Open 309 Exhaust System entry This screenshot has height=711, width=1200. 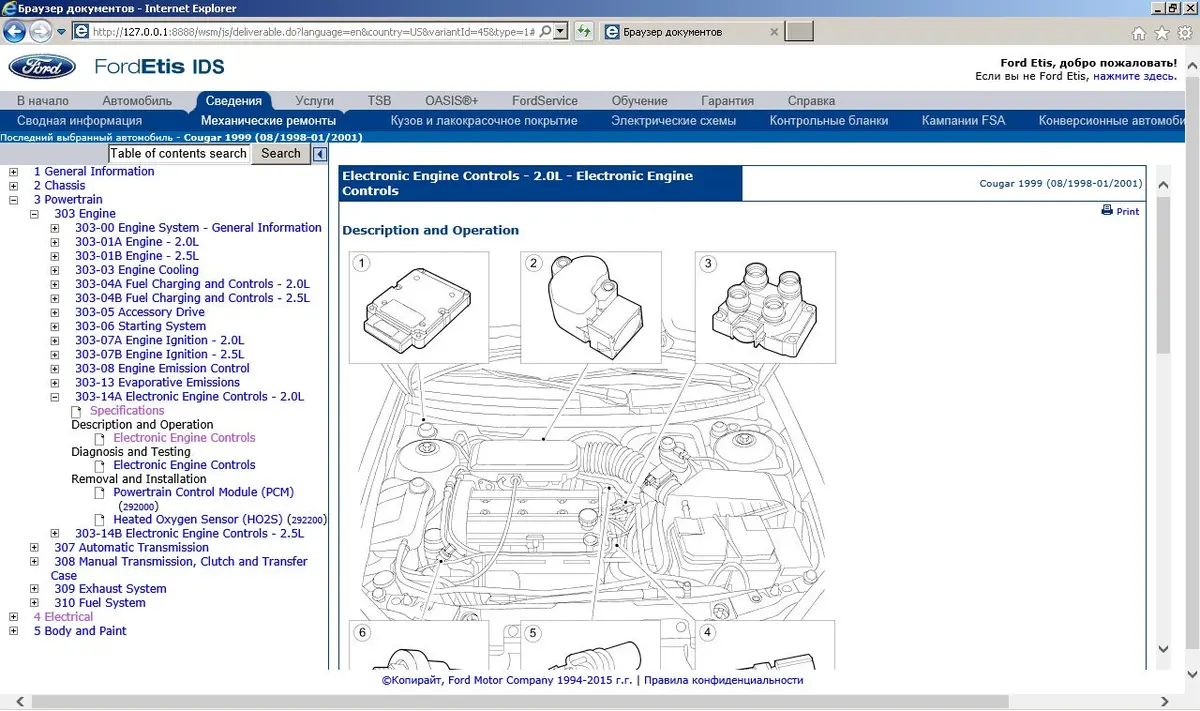pos(110,589)
